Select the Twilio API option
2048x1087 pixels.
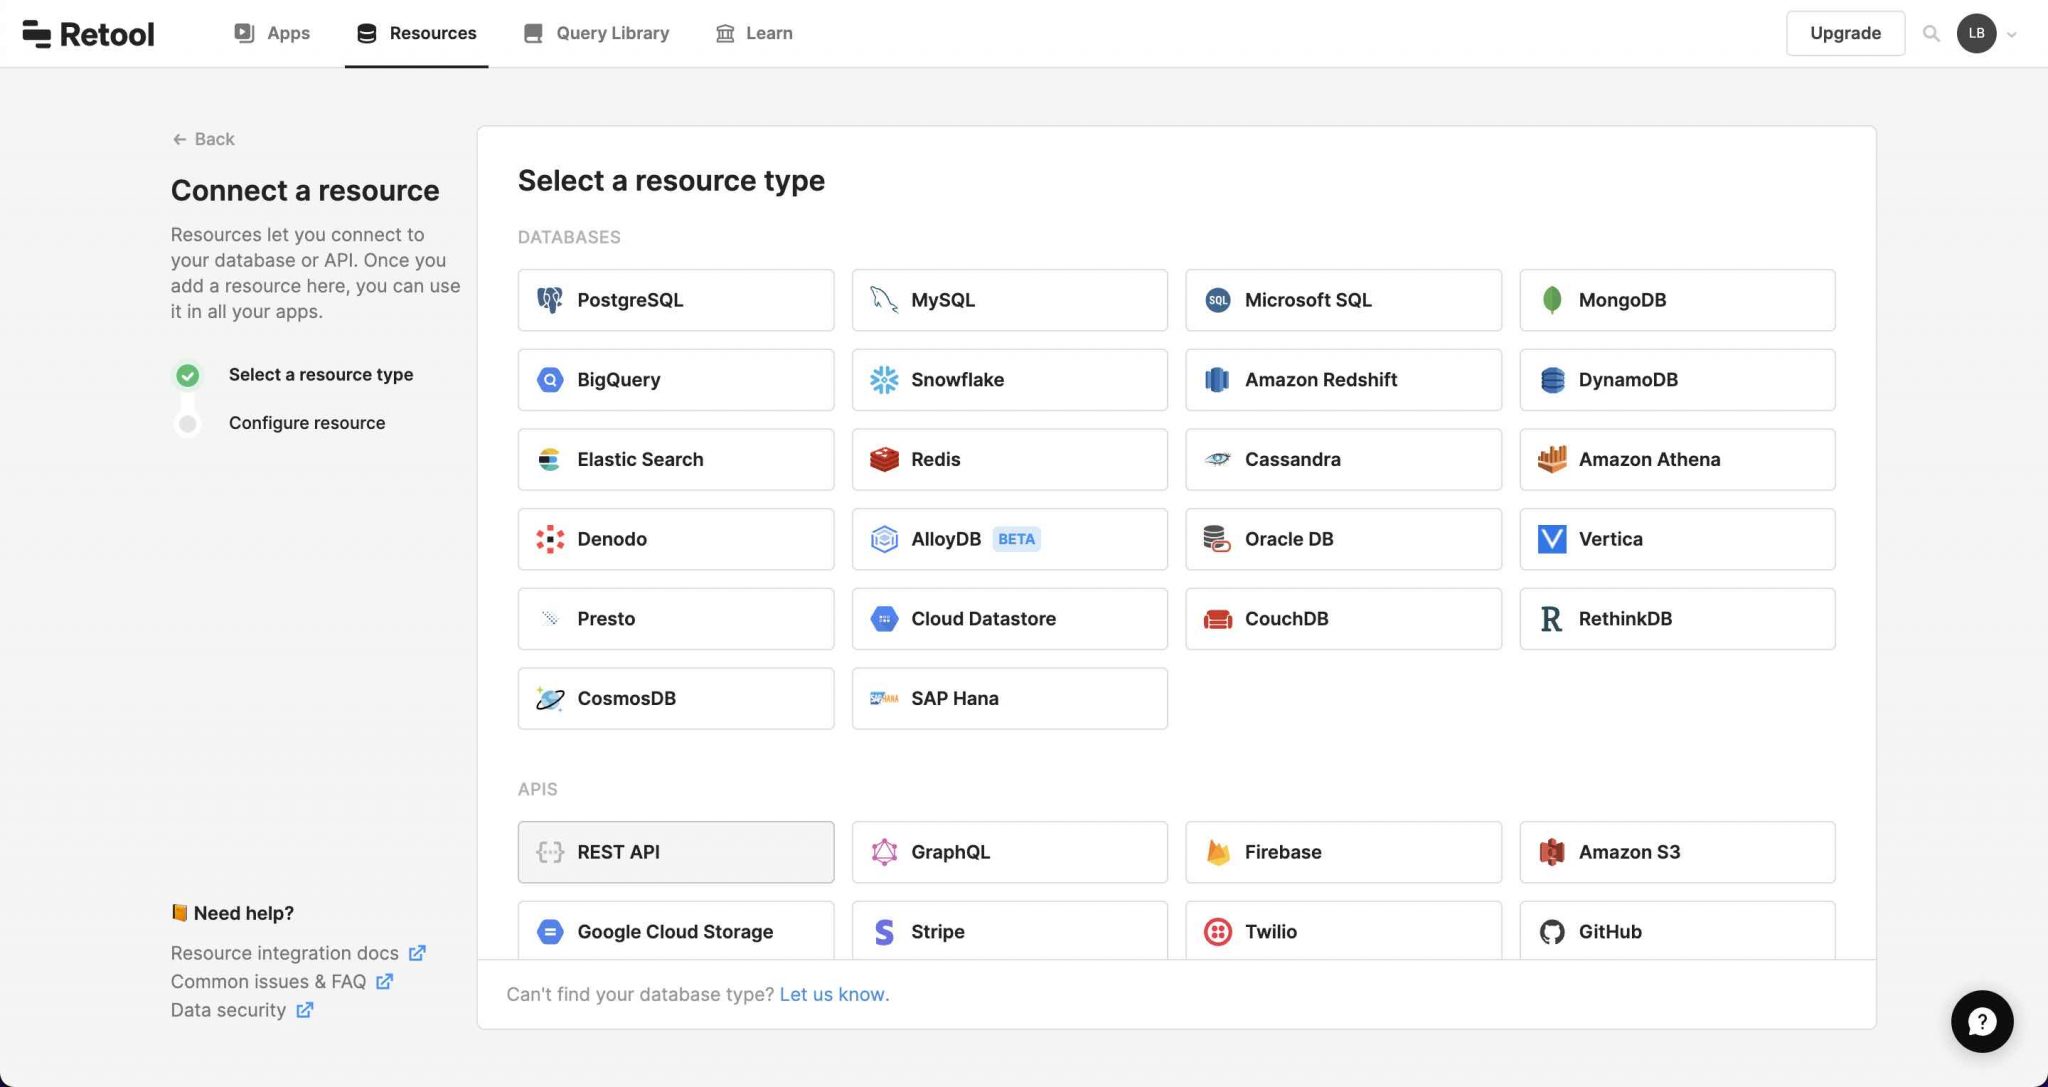1342,931
